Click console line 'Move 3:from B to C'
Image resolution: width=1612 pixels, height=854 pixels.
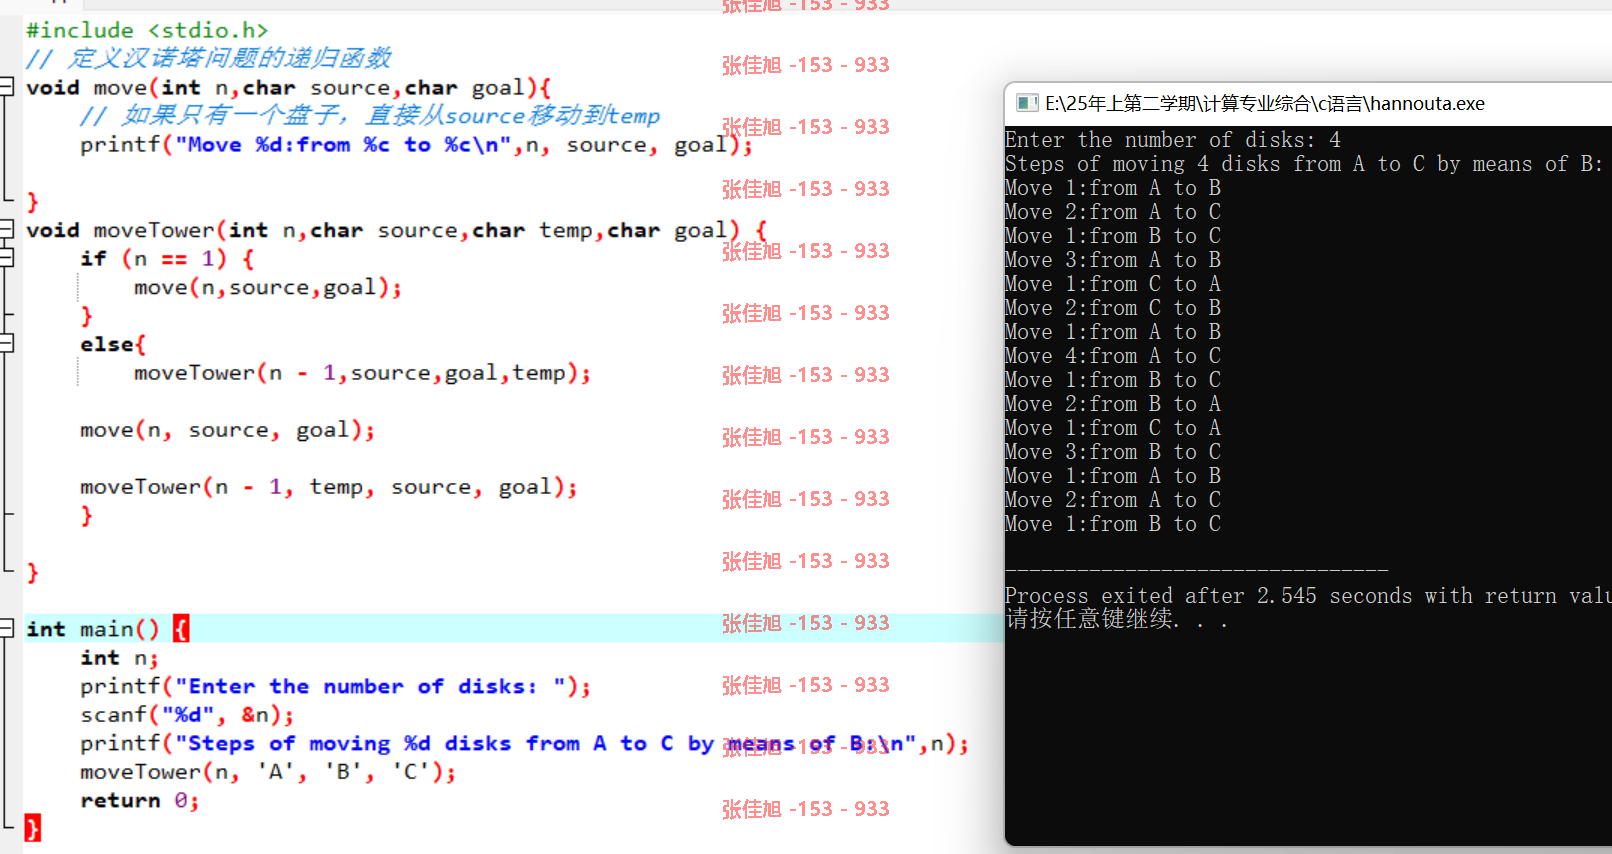(x=1113, y=452)
